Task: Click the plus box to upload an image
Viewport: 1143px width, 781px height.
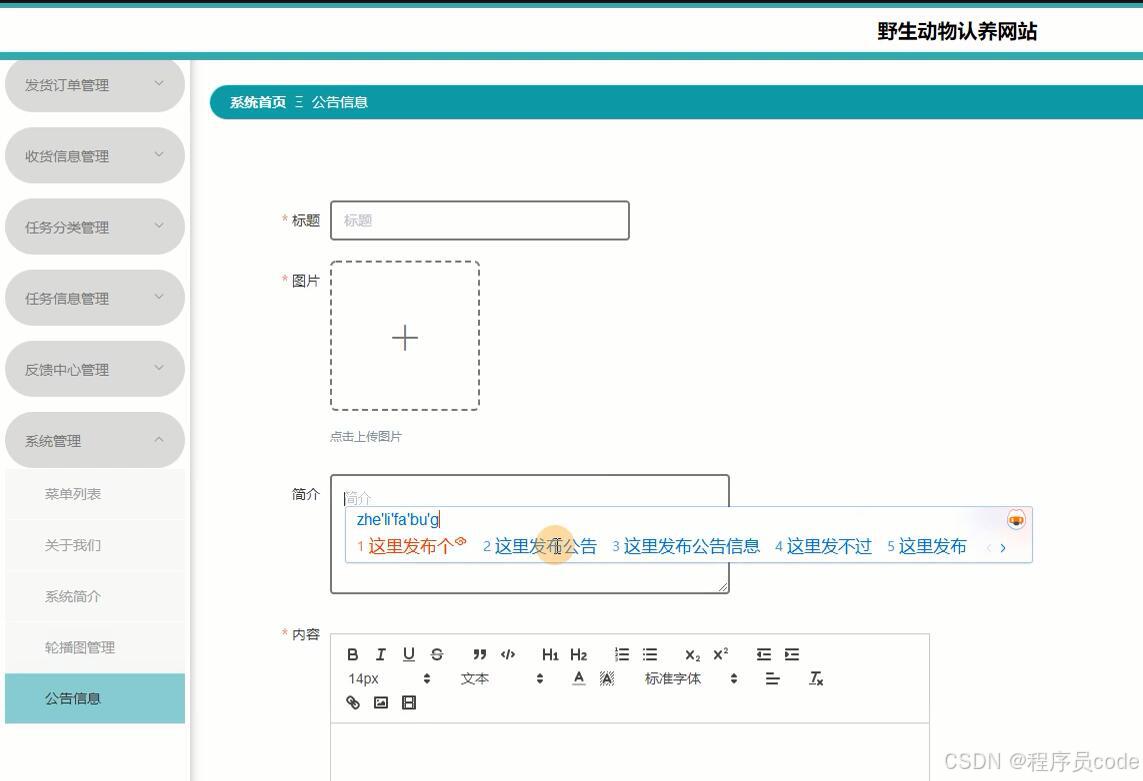Action: [x=405, y=337]
